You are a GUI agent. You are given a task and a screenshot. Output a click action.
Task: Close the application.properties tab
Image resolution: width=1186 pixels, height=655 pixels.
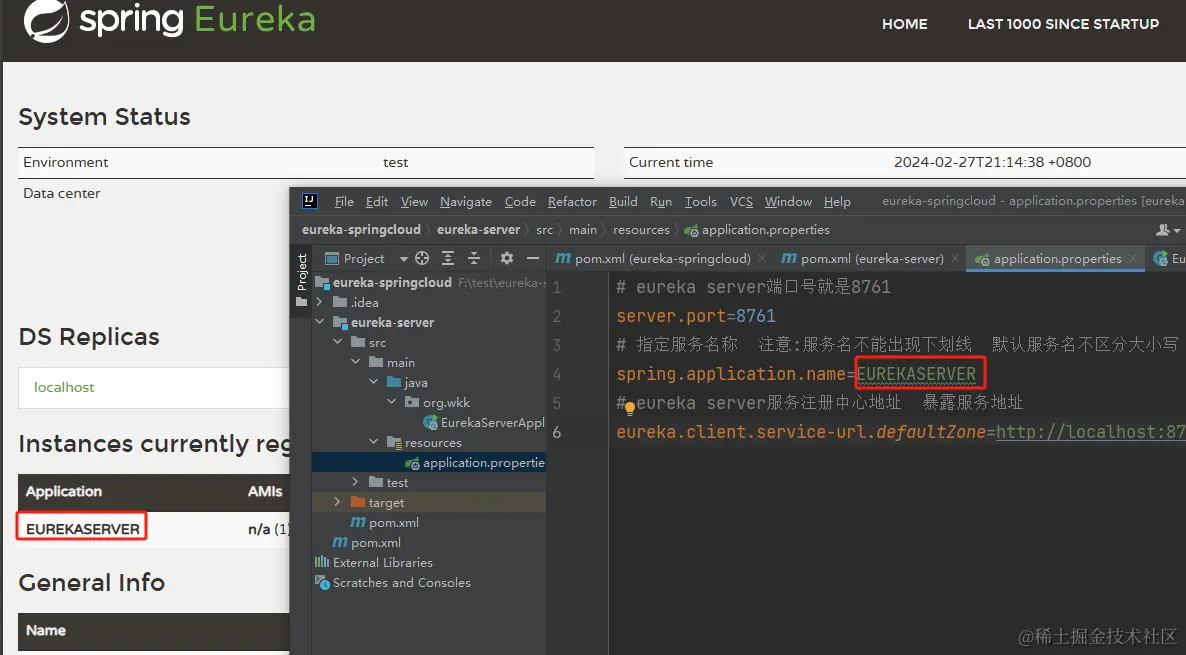click(x=1132, y=259)
